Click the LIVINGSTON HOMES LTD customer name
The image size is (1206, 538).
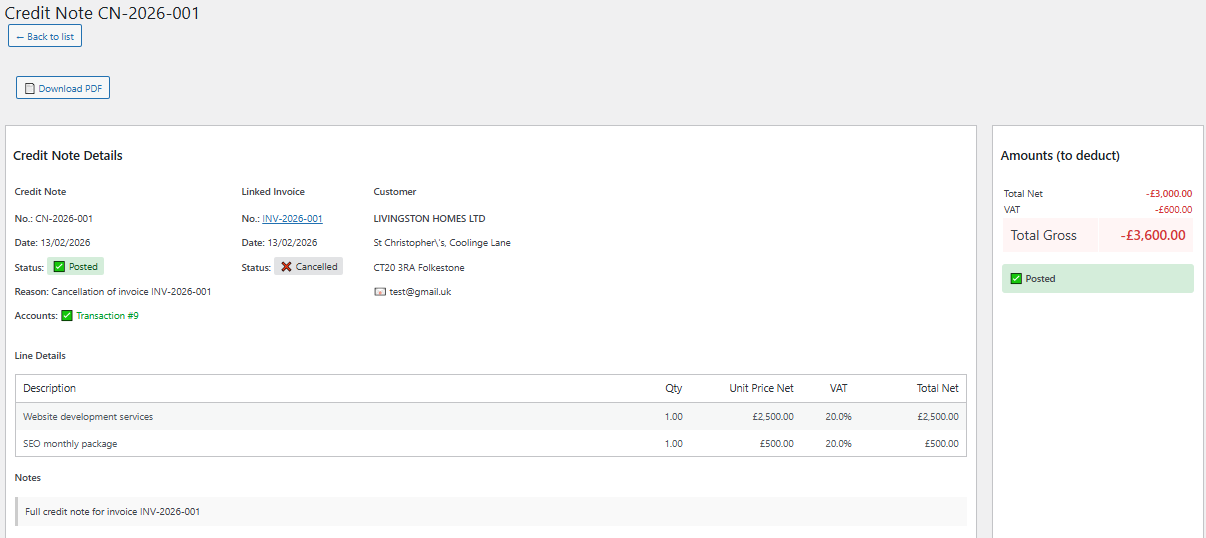429,218
